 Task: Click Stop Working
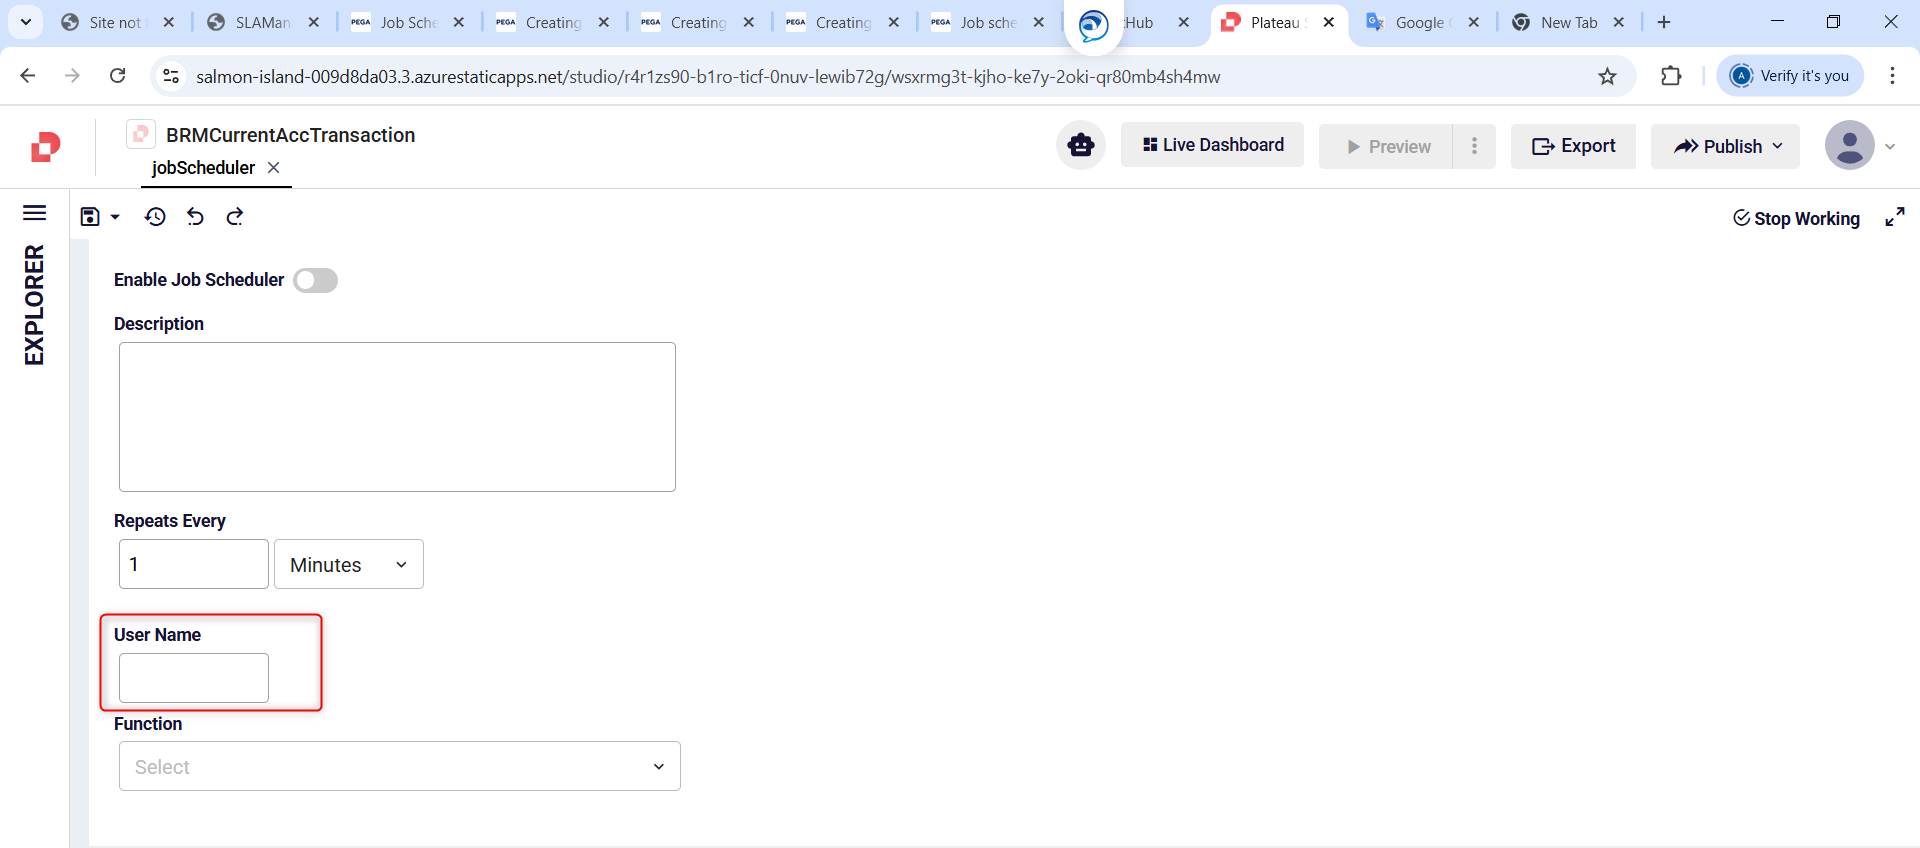pos(1796,219)
